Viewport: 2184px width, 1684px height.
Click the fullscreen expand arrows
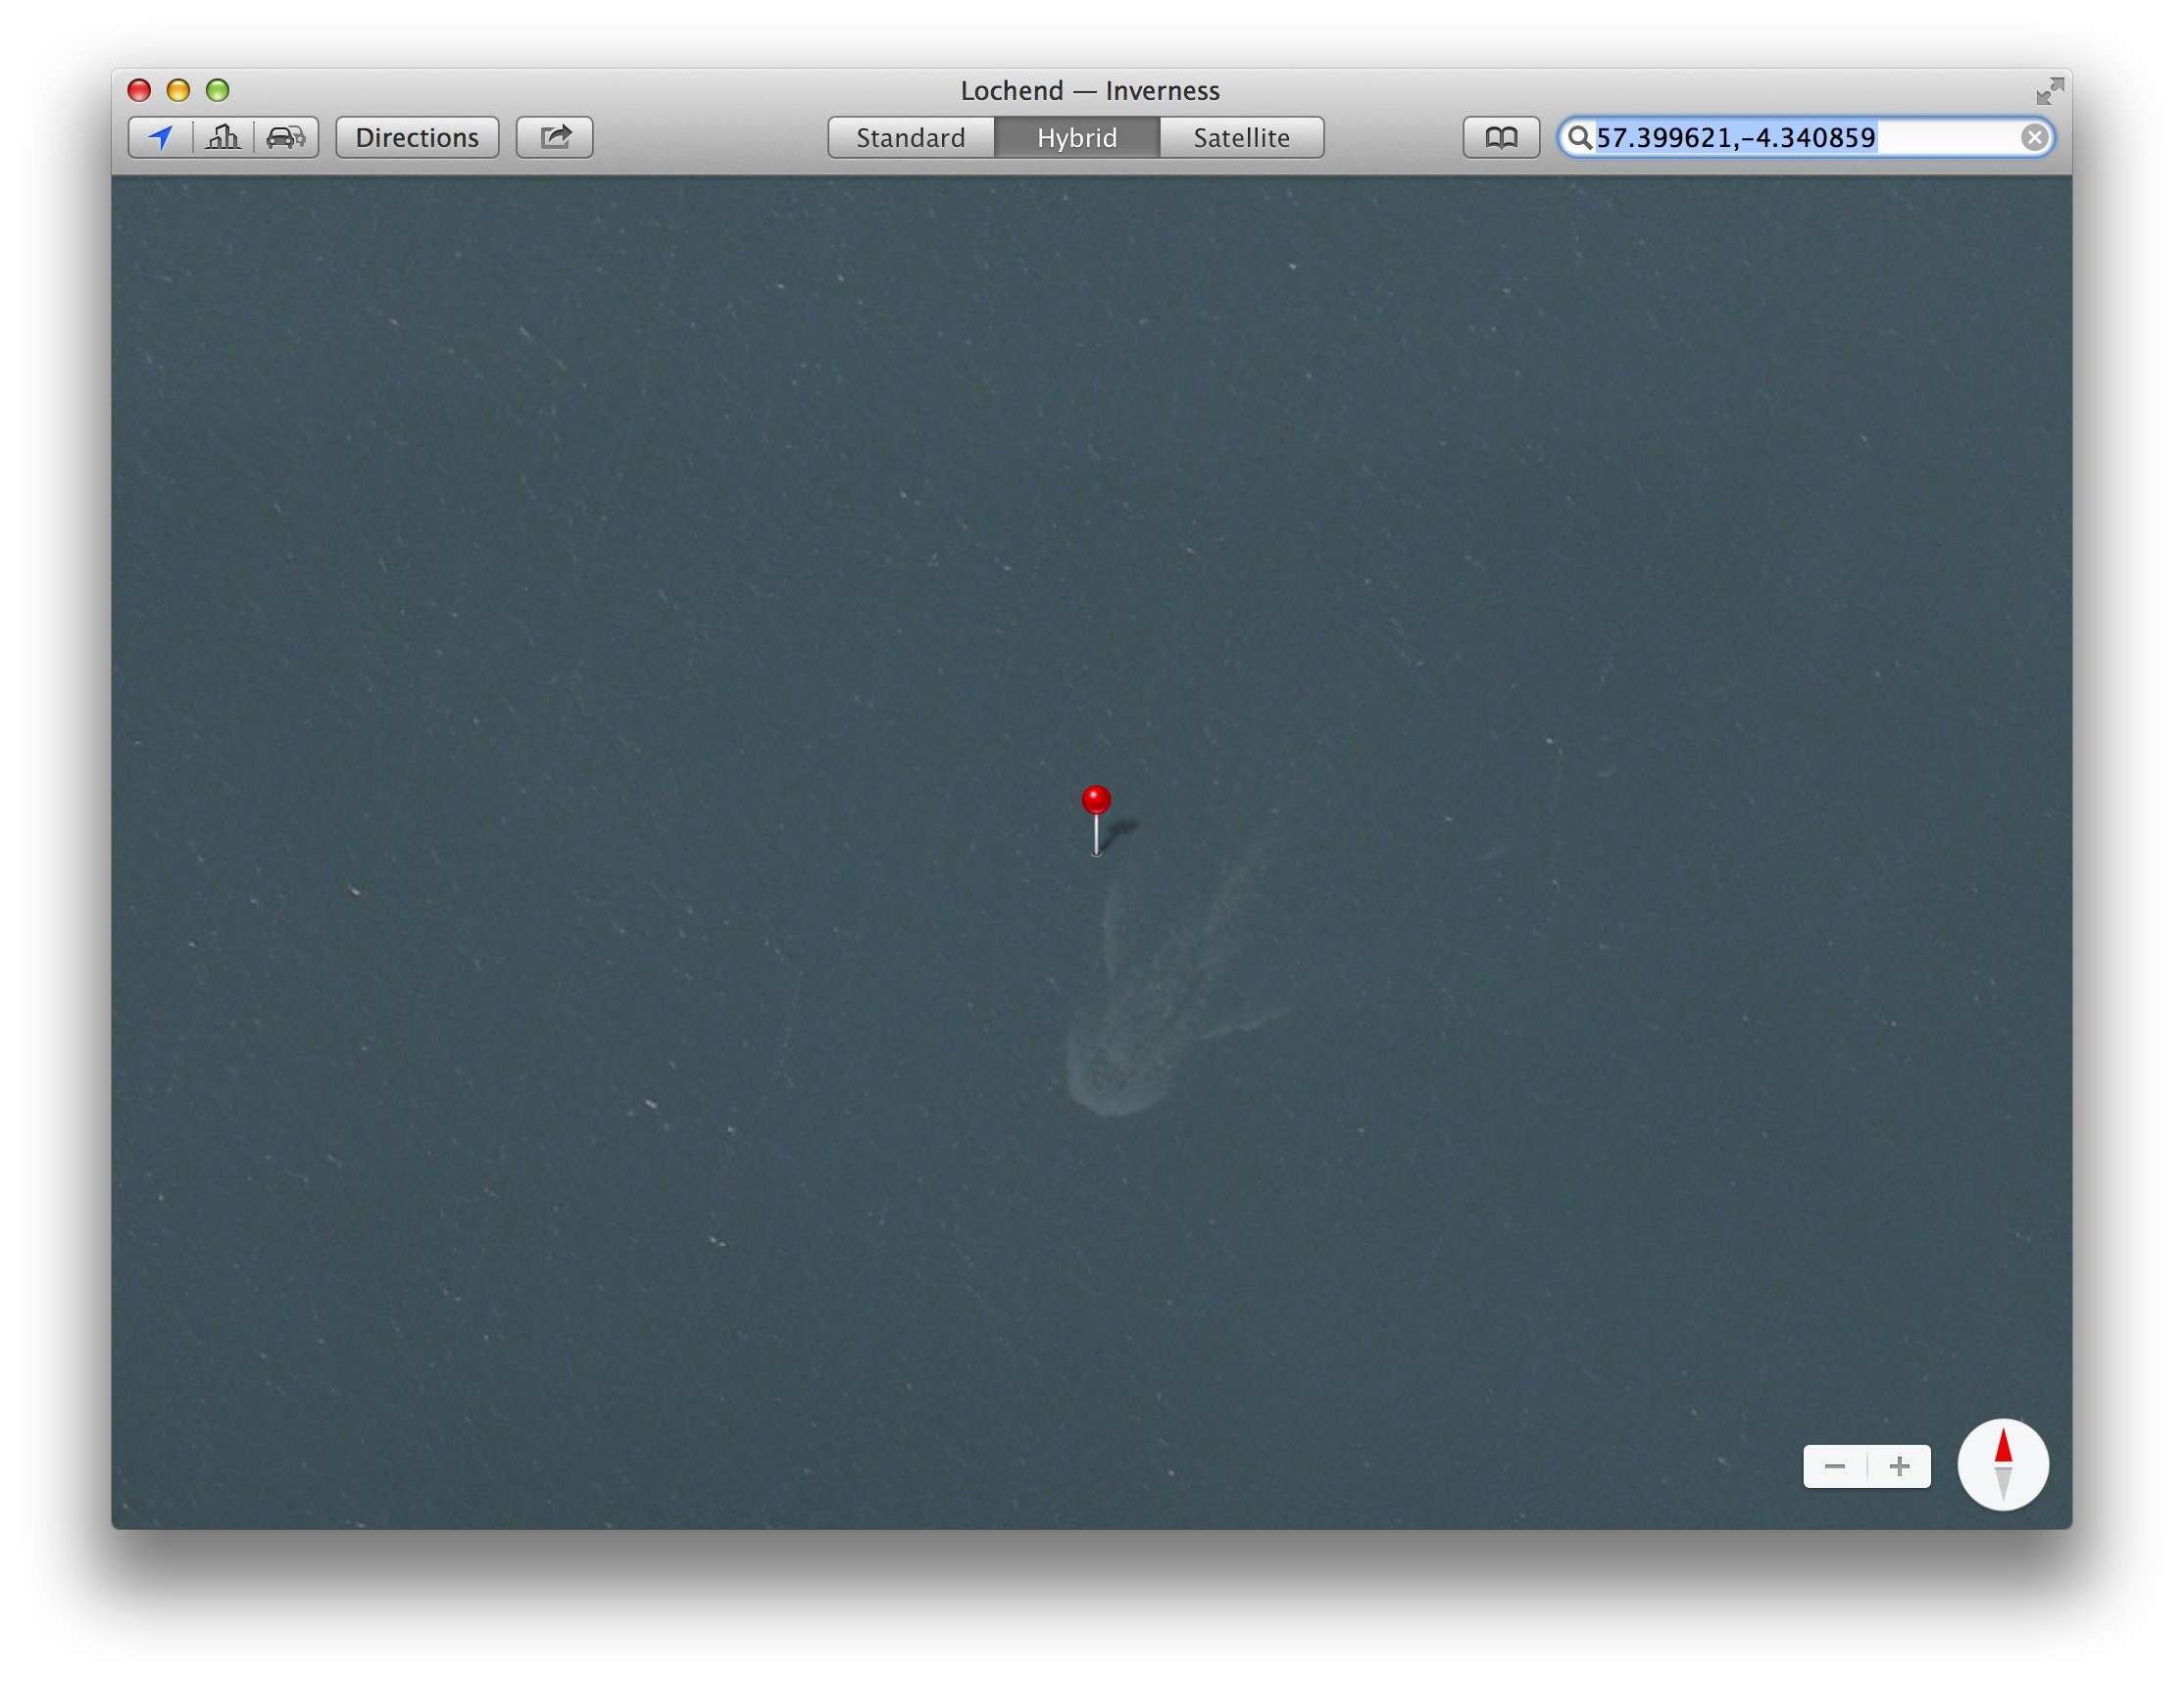2051,90
